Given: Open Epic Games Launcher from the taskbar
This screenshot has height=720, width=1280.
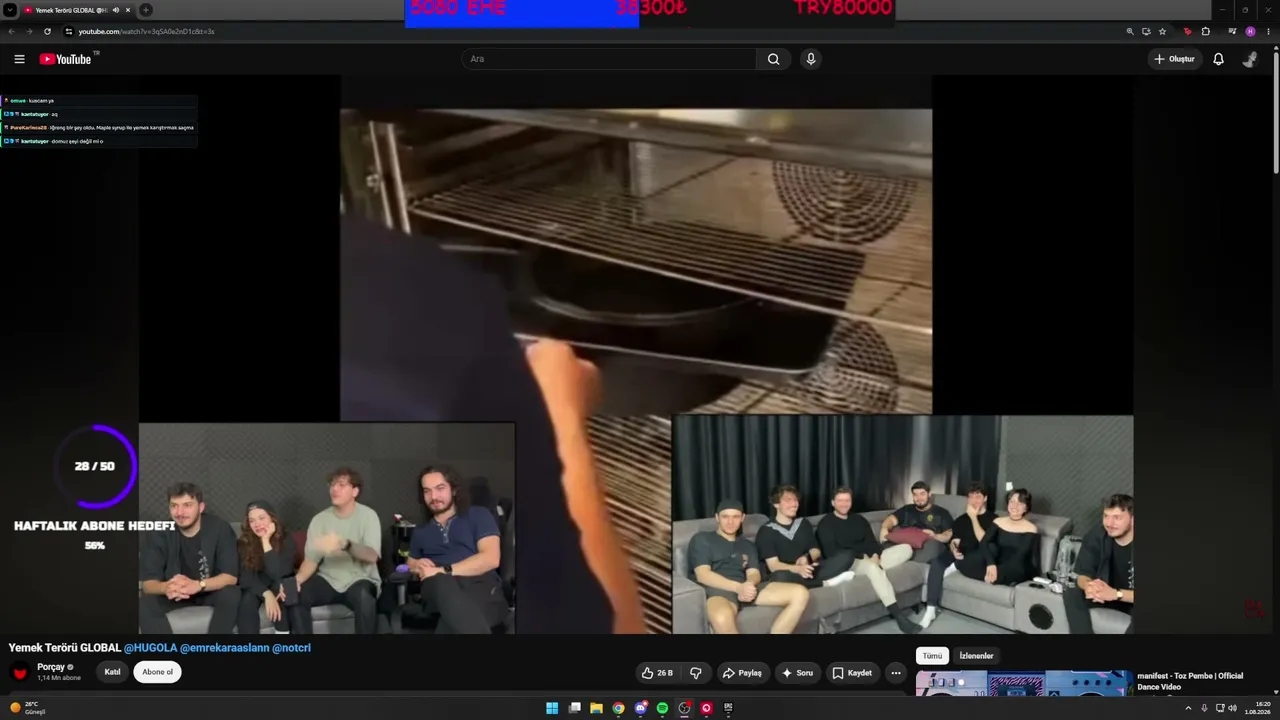Looking at the screenshot, I should pyautogui.click(x=728, y=708).
